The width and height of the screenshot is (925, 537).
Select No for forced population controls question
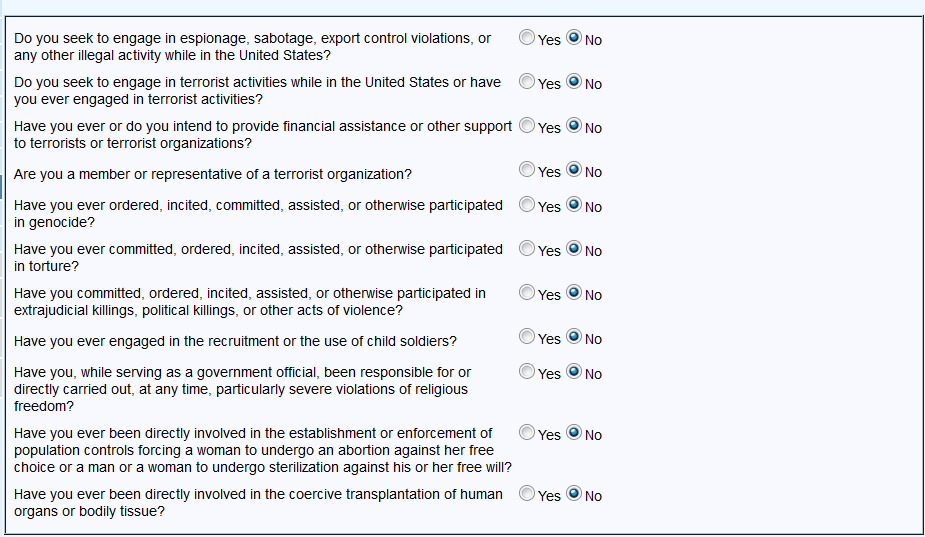[x=574, y=433]
